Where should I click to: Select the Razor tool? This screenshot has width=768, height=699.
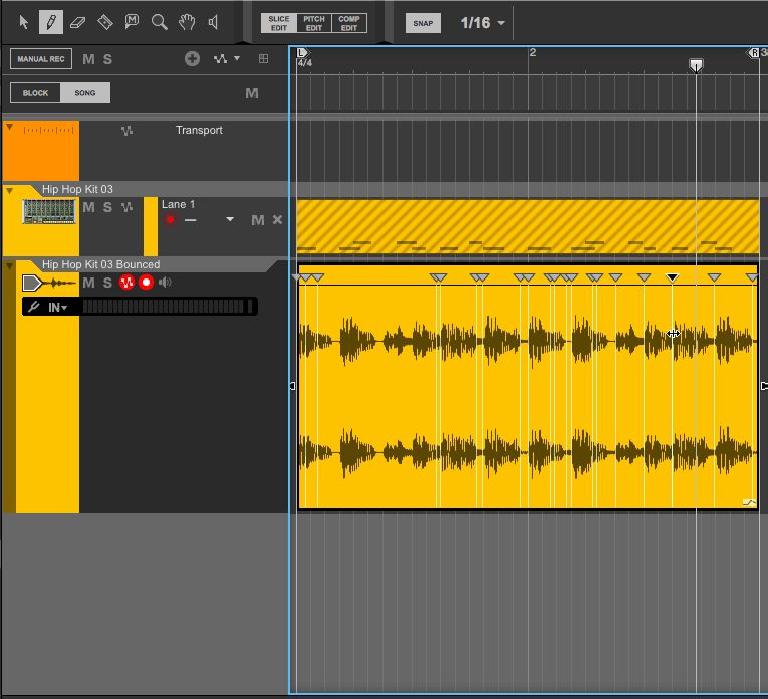click(x=105, y=23)
